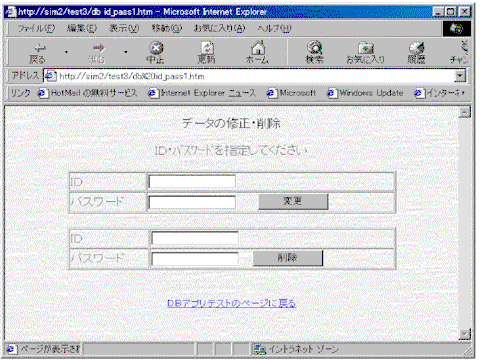
Task: Click the scrollbar up arrow
Action: [x=465, y=112]
